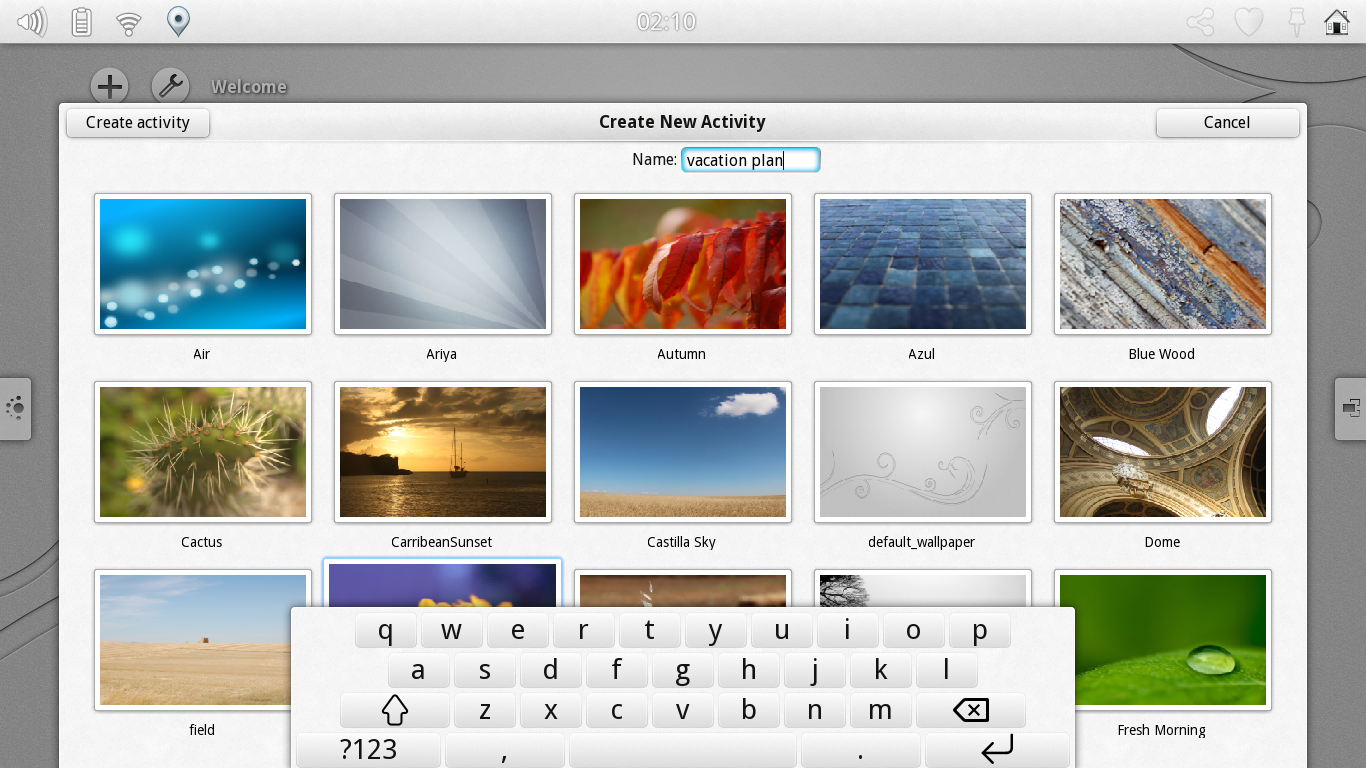Click the volume speaker icon
This screenshot has height=768, width=1366.
32,22
